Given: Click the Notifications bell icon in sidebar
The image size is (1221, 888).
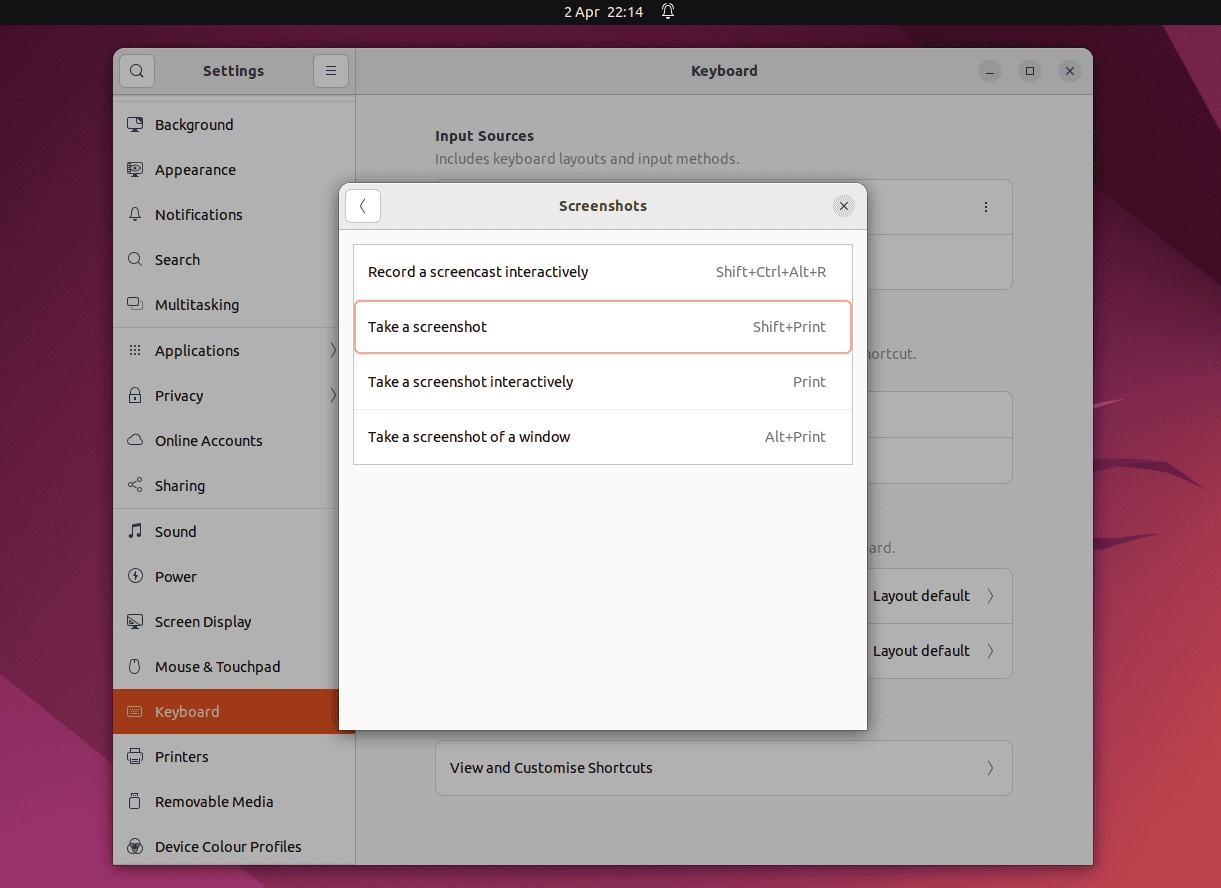Looking at the screenshot, I should coord(135,214).
